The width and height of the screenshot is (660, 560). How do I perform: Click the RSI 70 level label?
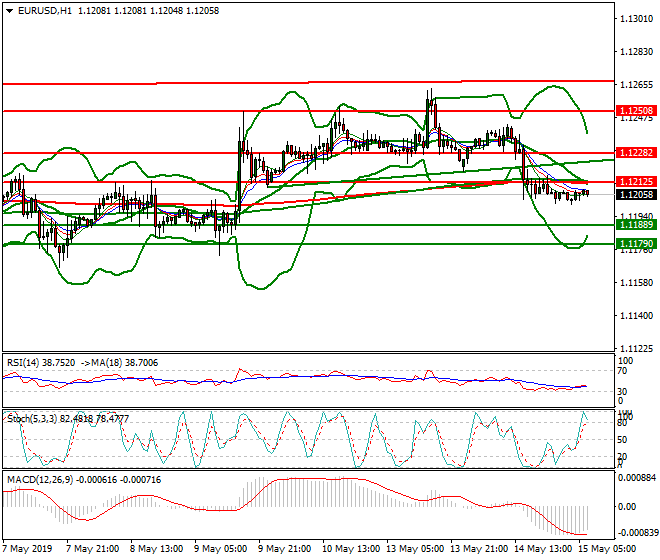click(622, 371)
